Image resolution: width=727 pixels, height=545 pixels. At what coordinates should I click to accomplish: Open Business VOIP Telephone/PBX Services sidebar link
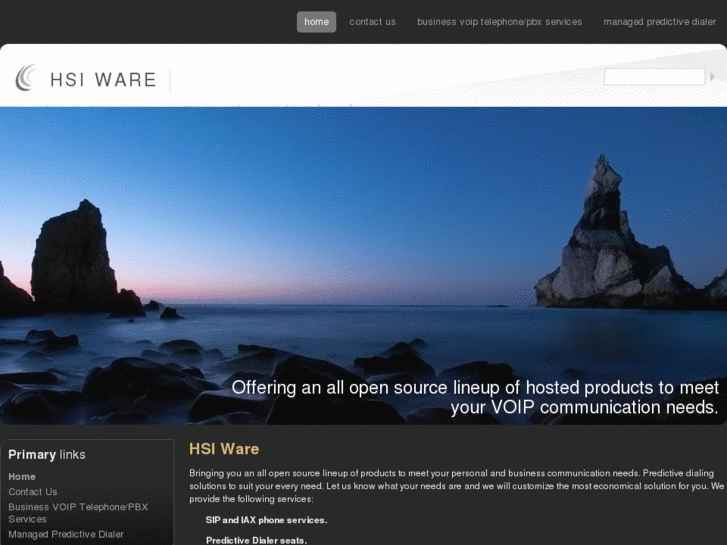tap(78, 513)
